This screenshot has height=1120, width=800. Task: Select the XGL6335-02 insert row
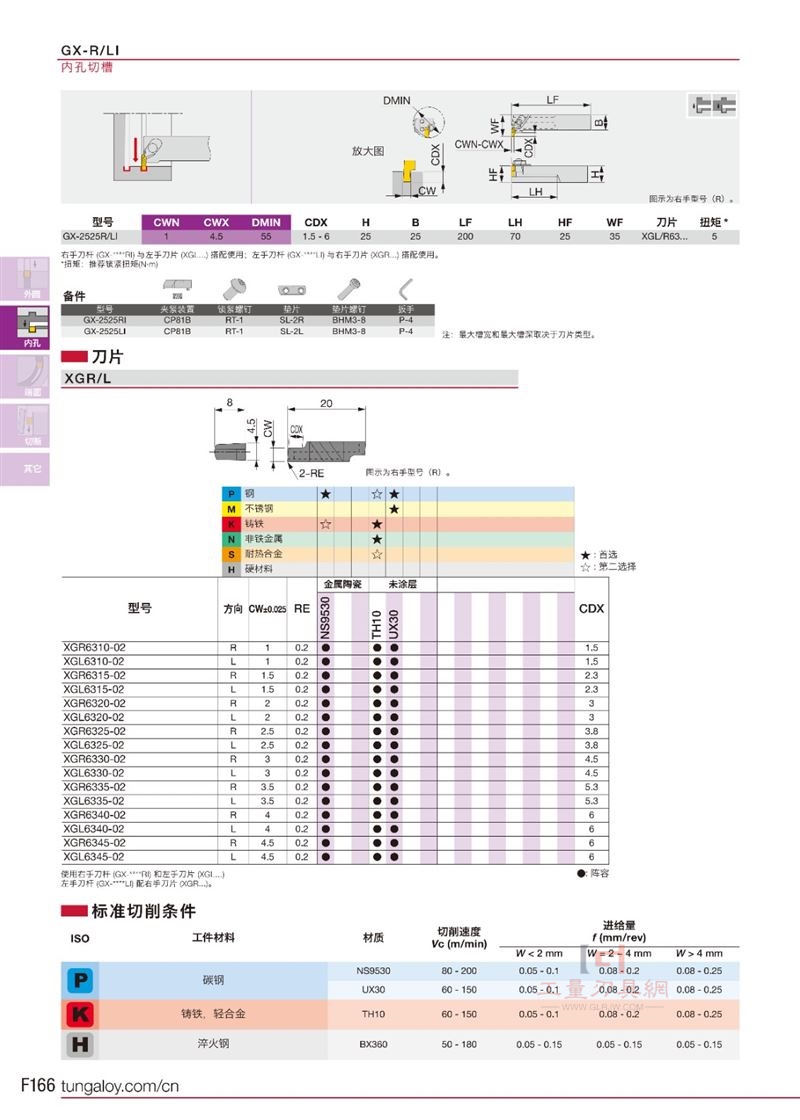pos(335,801)
